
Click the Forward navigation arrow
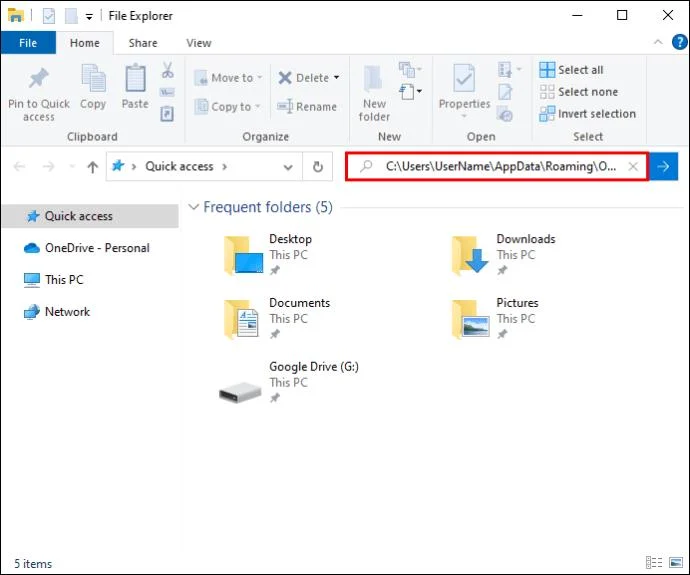tap(48, 166)
